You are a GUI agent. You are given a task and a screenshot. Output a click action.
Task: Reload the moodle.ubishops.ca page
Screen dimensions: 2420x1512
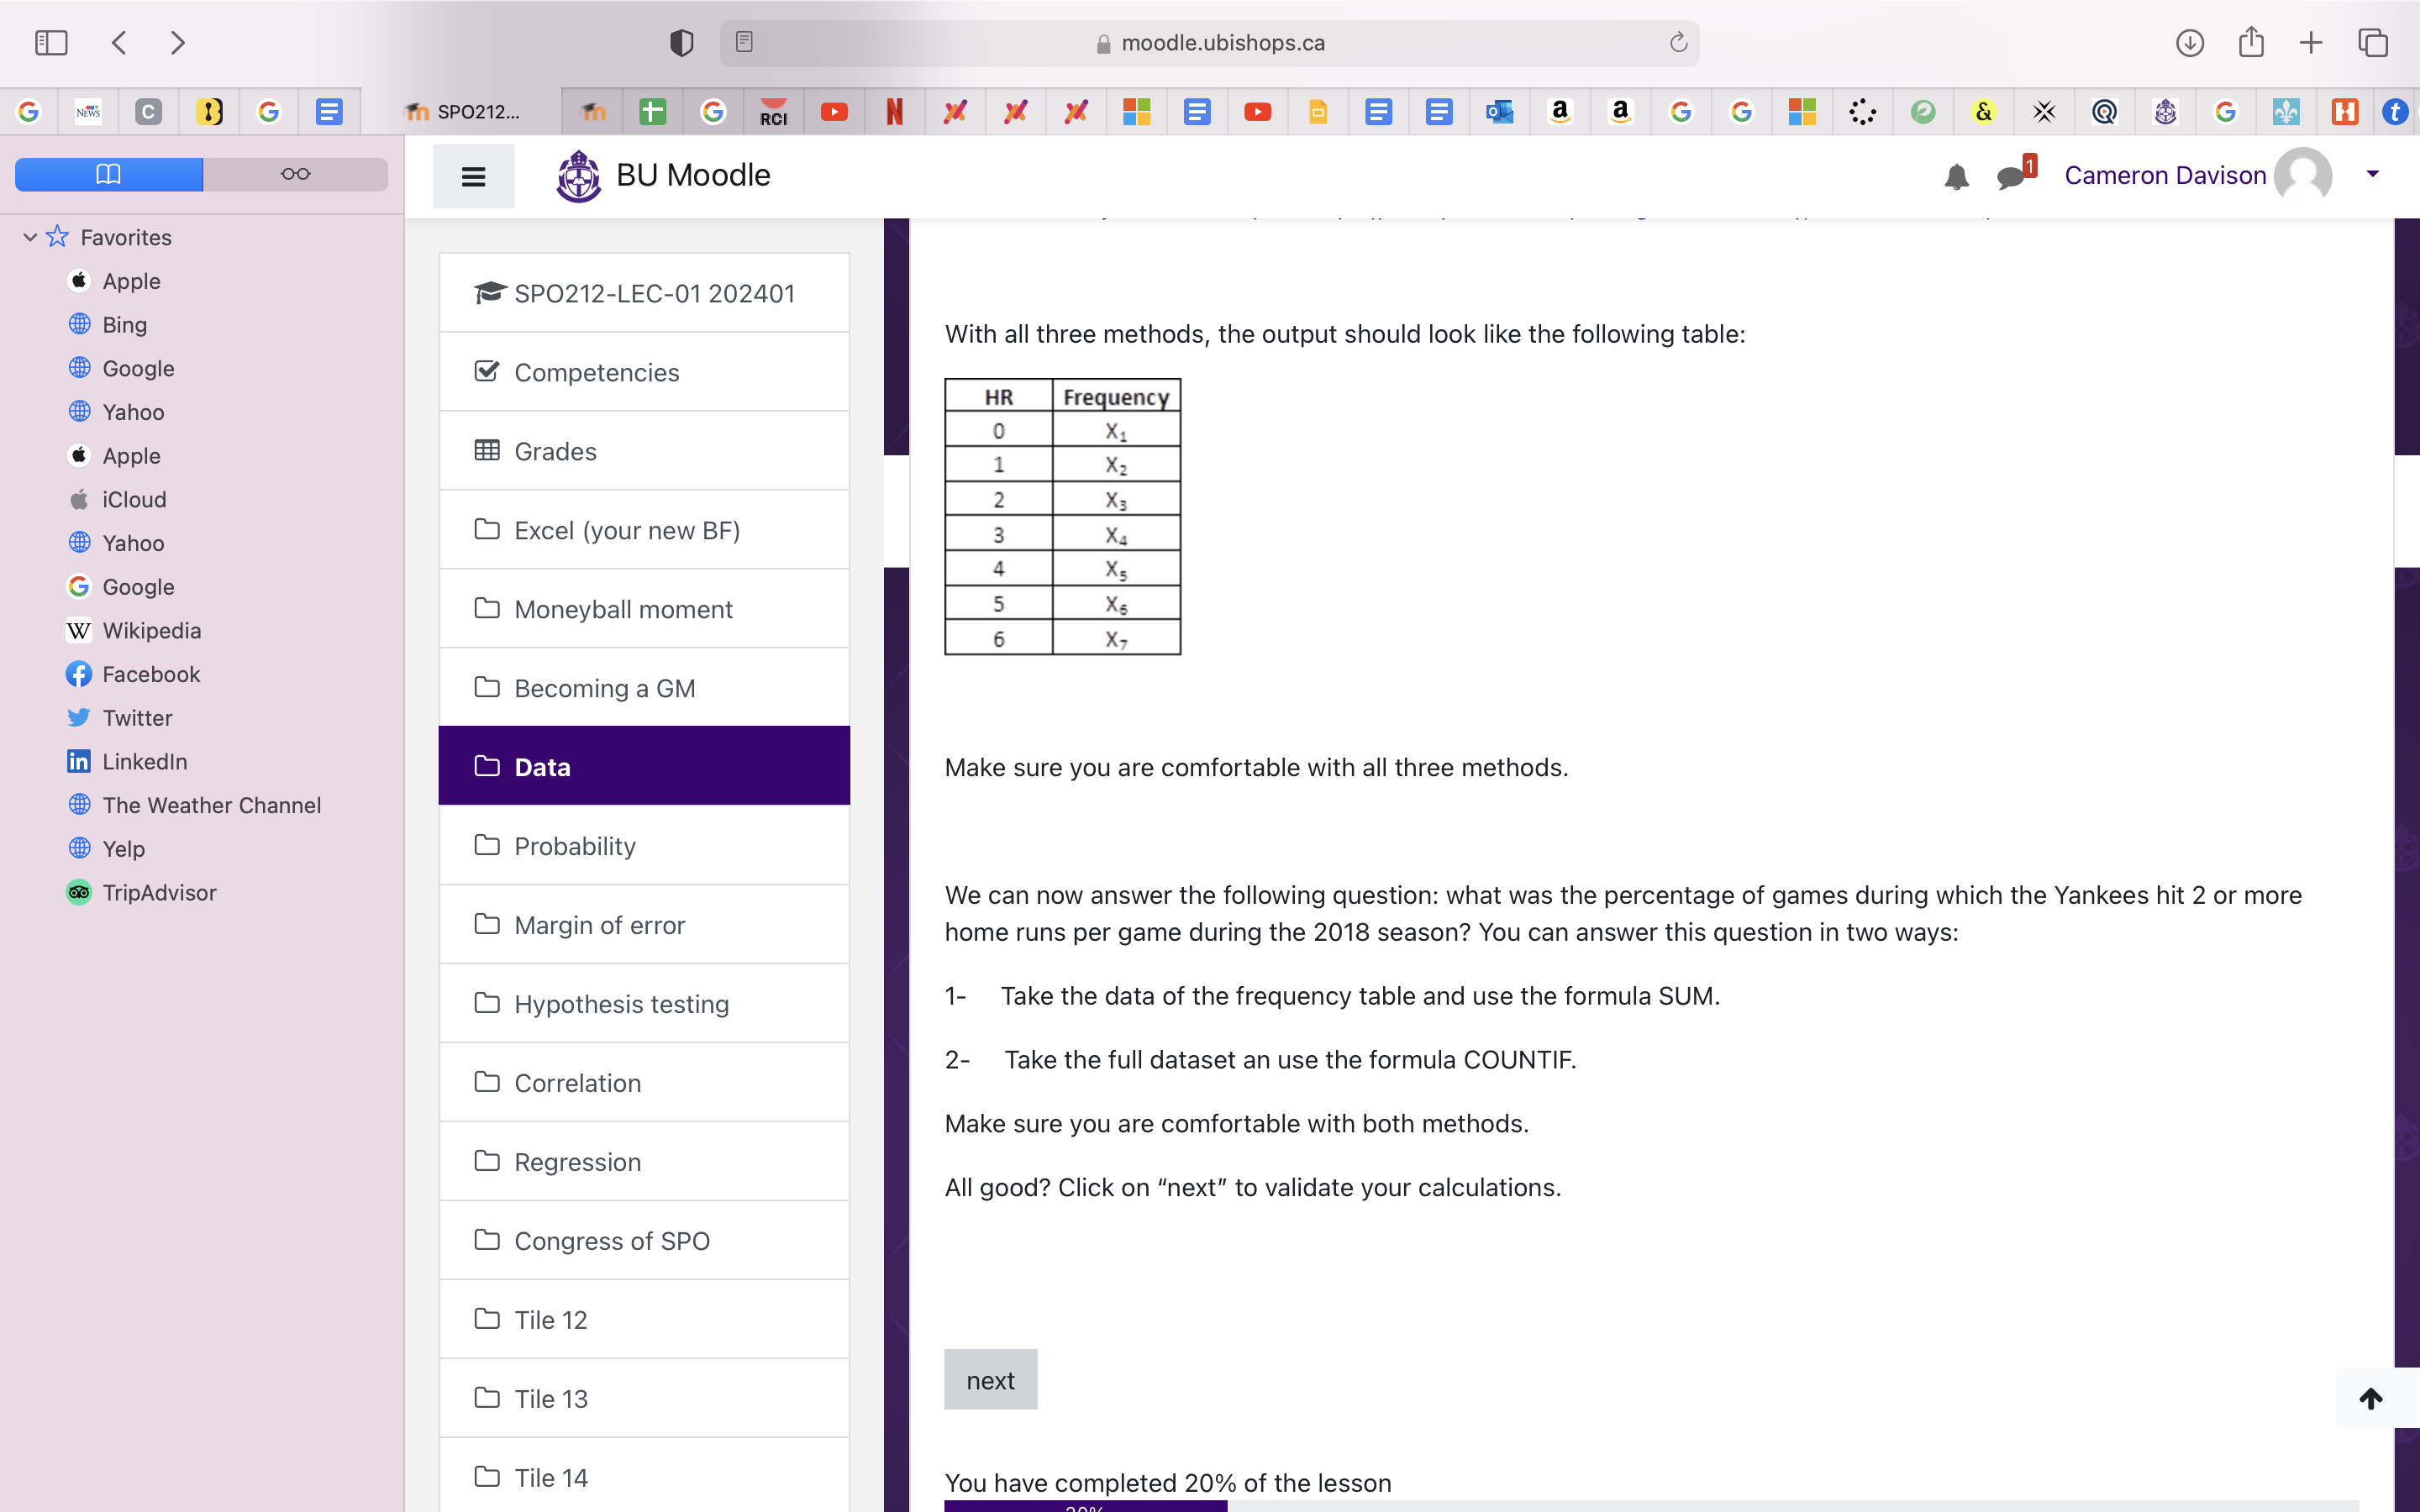(x=1678, y=43)
